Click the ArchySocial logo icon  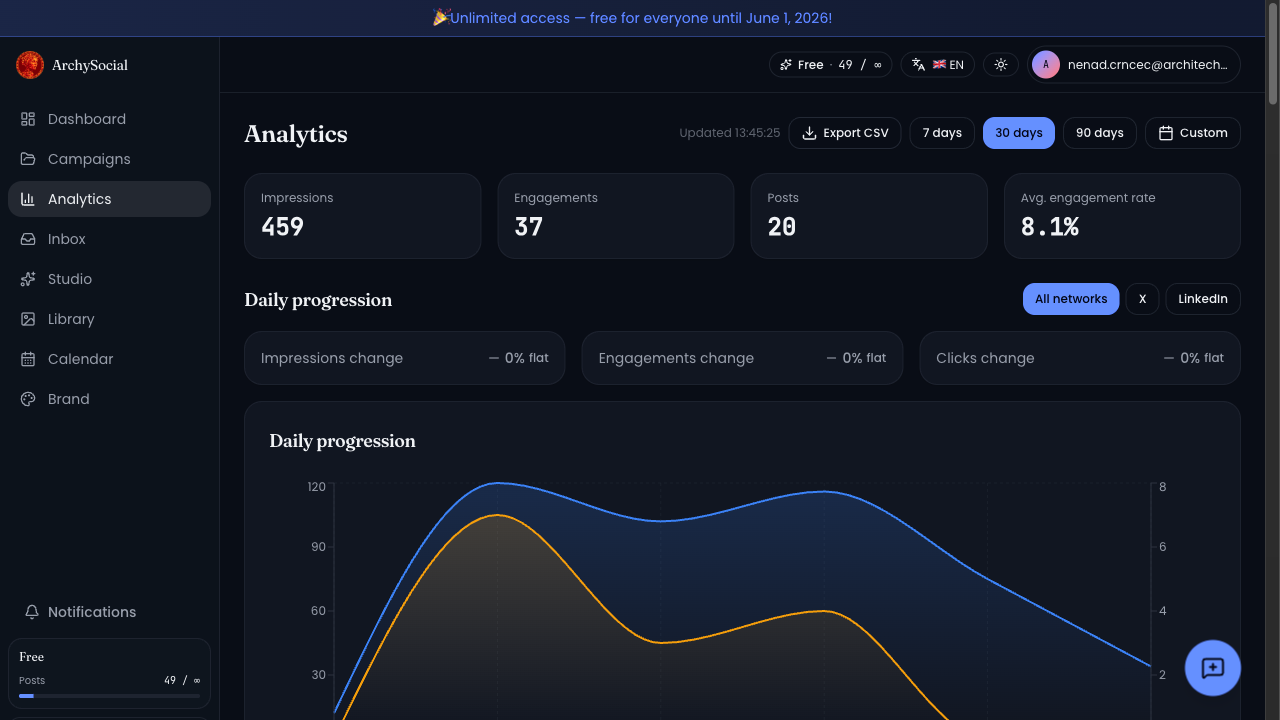30,65
